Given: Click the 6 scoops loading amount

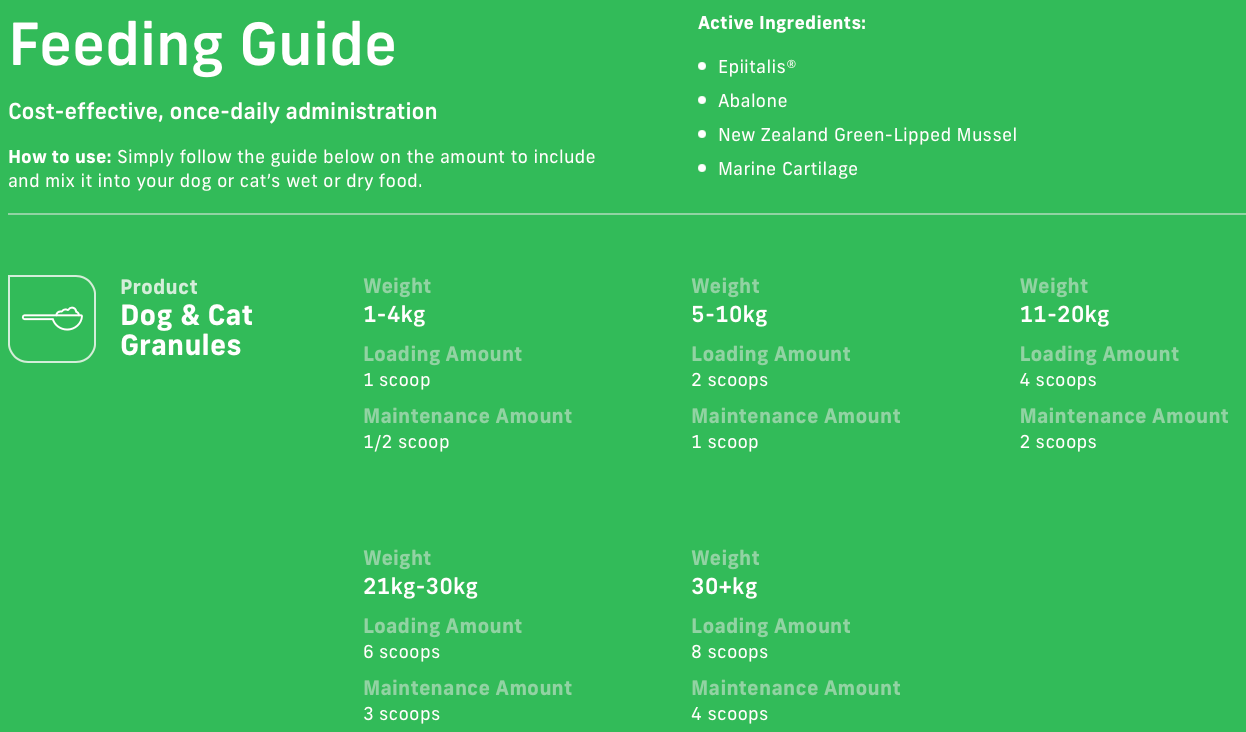Looking at the screenshot, I should coord(401,652).
